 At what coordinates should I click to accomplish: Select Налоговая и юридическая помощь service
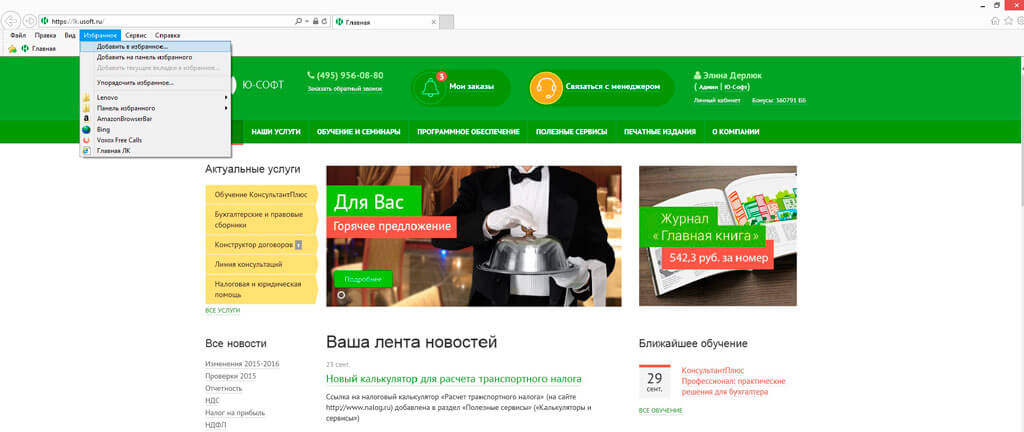tap(261, 289)
